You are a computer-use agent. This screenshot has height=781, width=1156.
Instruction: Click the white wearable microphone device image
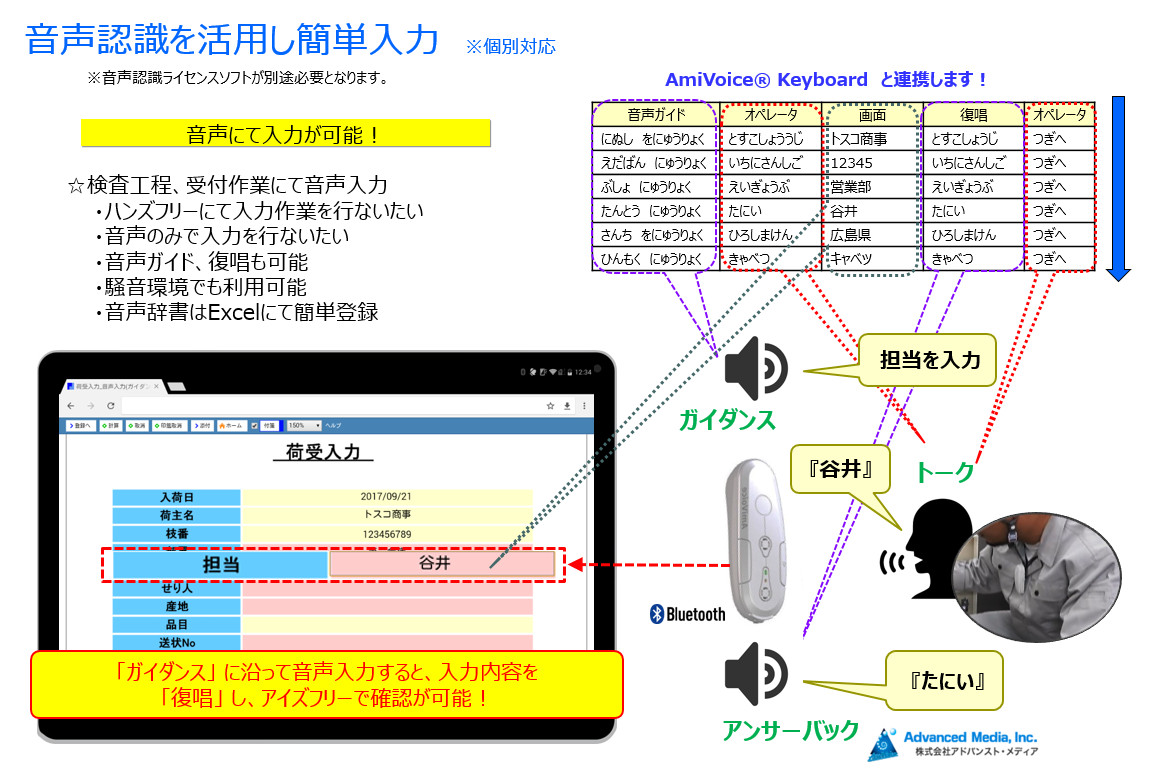(756, 542)
